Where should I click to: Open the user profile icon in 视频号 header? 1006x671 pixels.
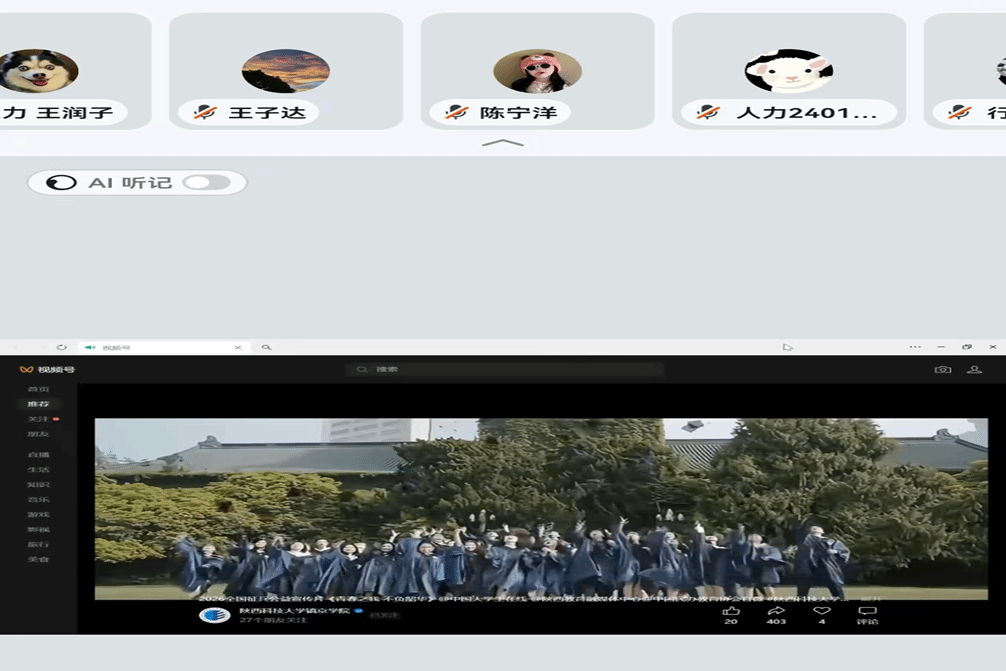(974, 369)
